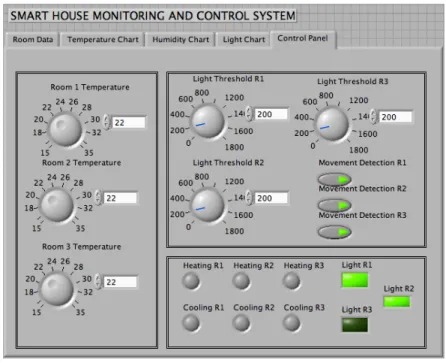Click the Light Threshold R3 knob
The width and height of the screenshot is (446, 363).
coord(332,124)
